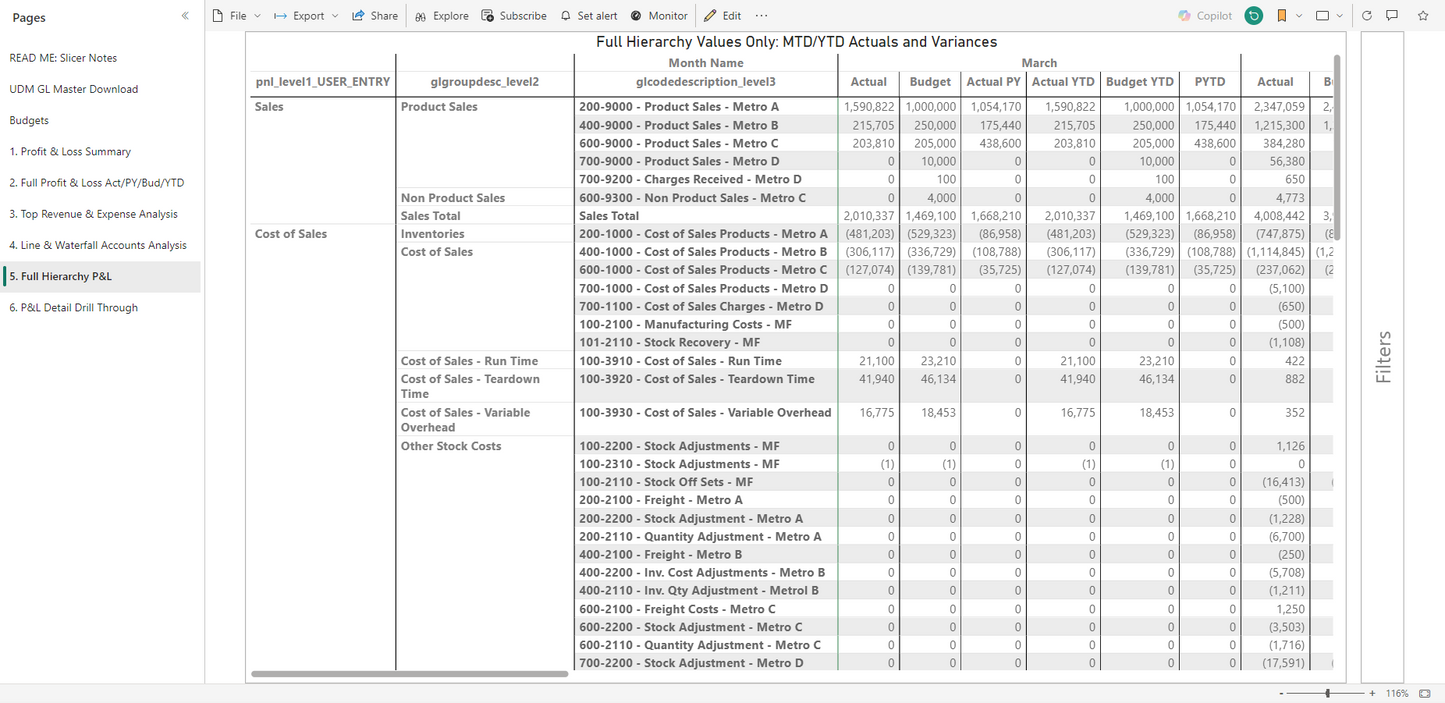Click Explore in the toolbar
Screen dimensions: 1445x703
pos(443,16)
